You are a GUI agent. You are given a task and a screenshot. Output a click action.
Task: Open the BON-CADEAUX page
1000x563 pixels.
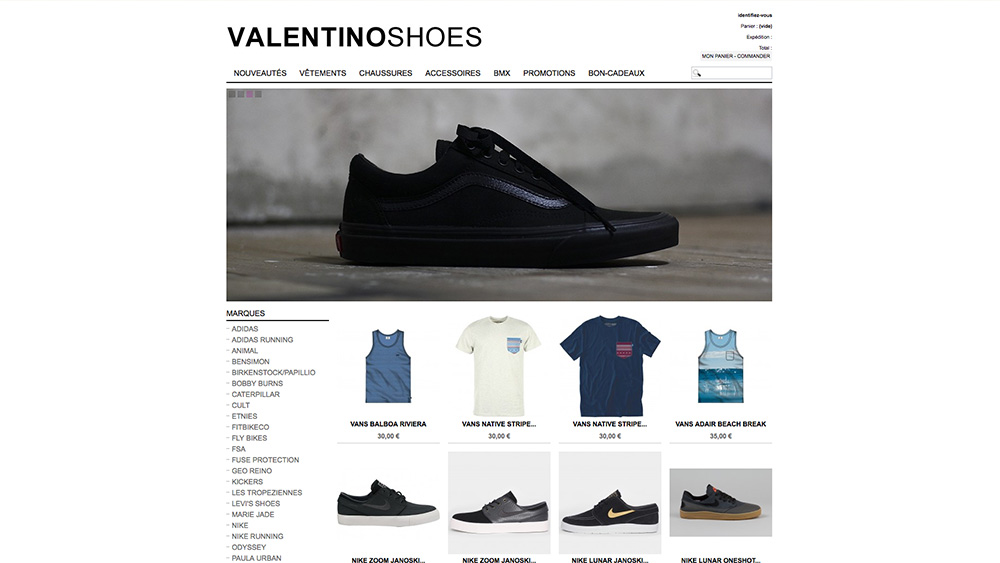tap(616, 73)
